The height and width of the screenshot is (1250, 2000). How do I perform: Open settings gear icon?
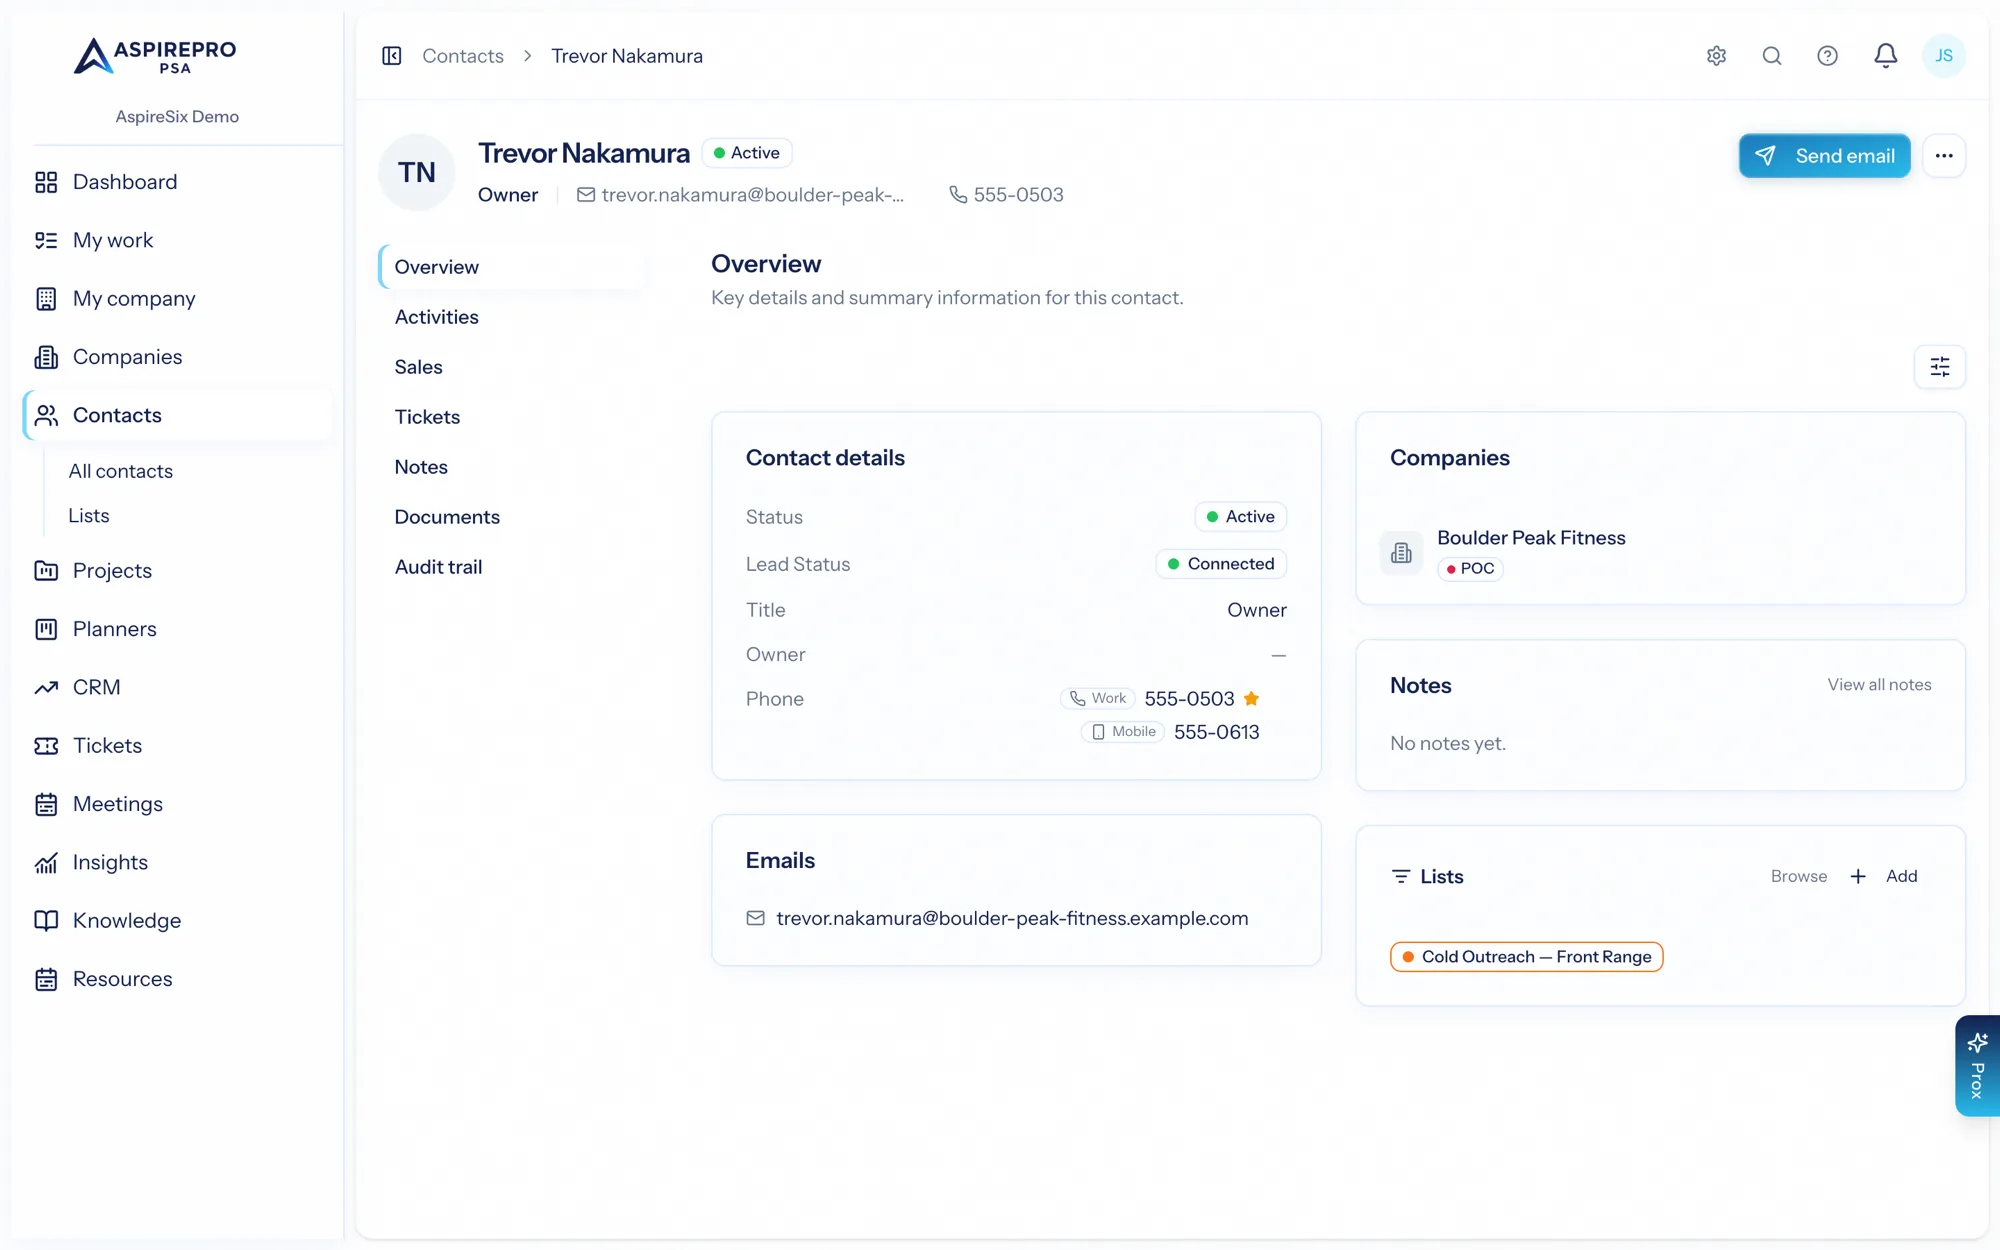[x=1717, y=56]
